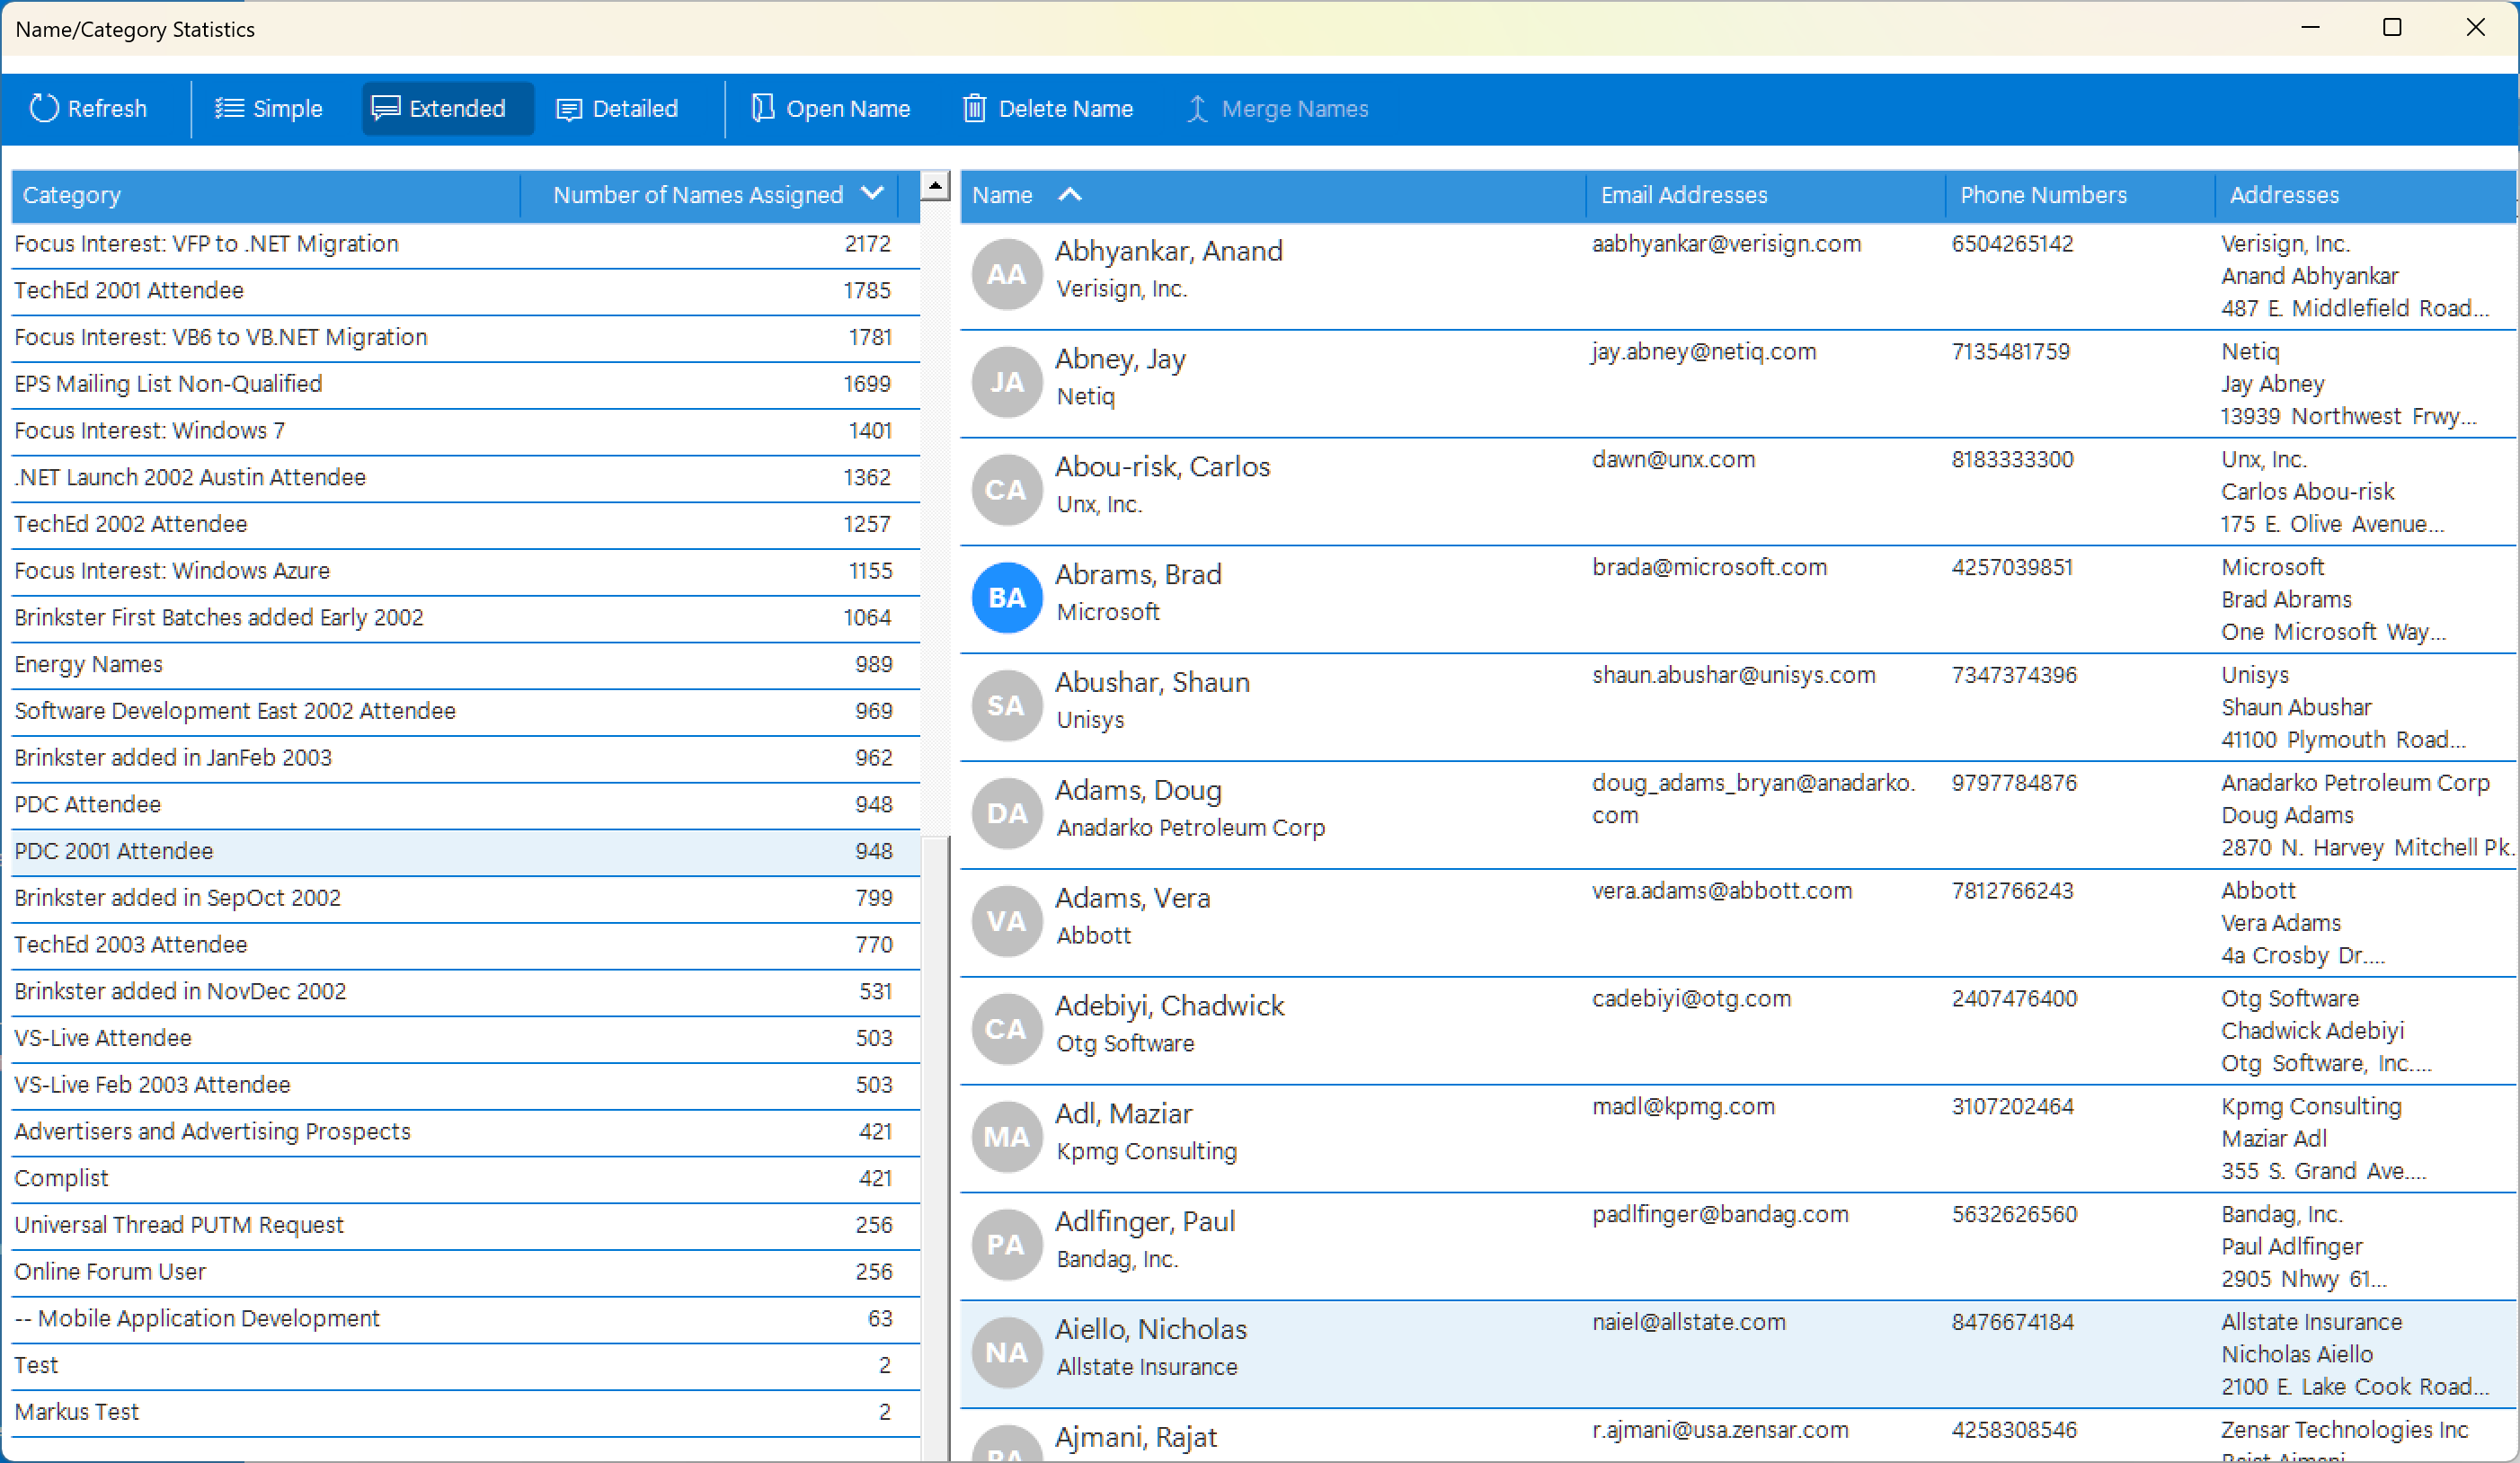
Task: Click the NA avatar for Nicholas Aiello
Action: [1006, 1353]
